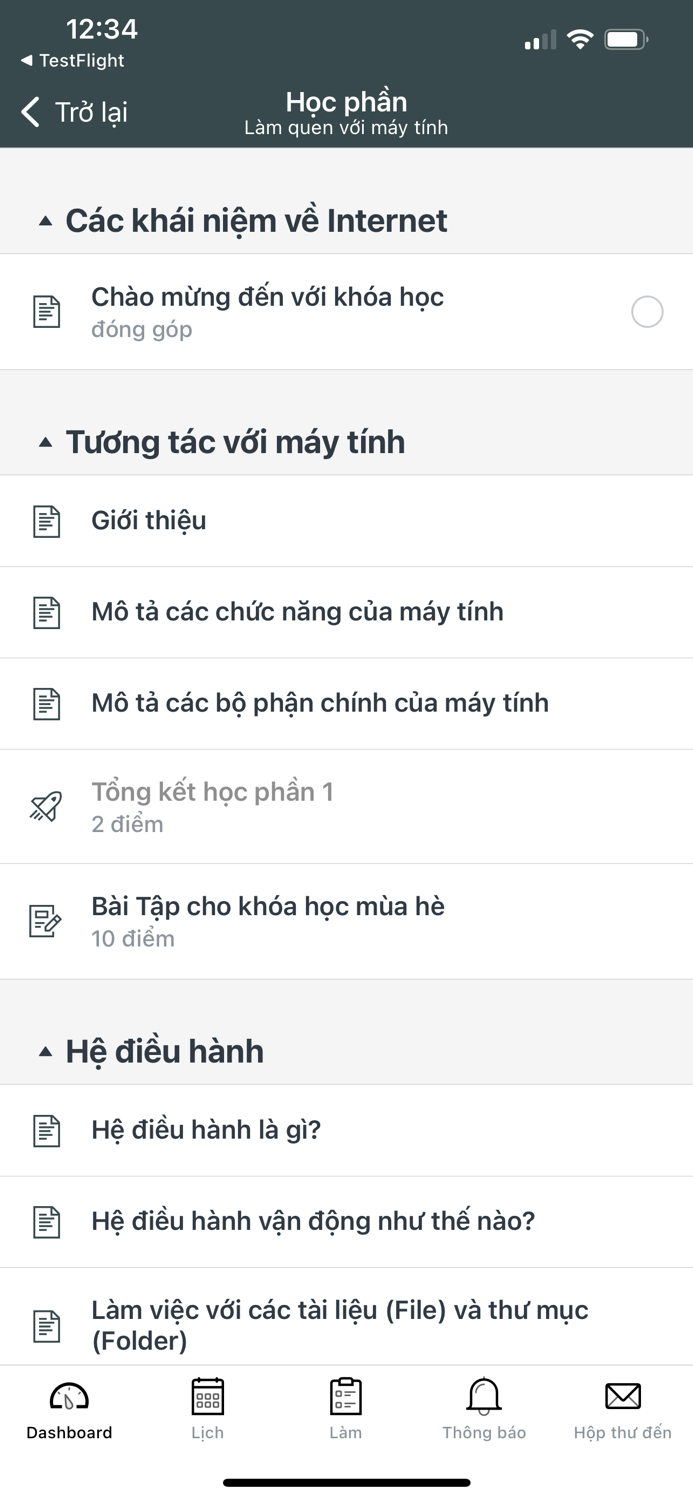
Task: Tap the assignment icon for Bài Tập cho khóa học mùa hè
Action: 46,919
